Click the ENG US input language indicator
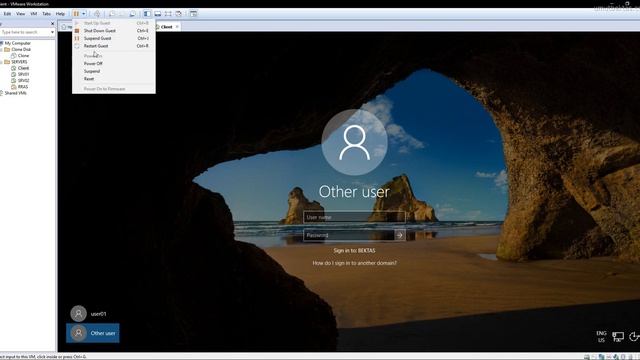The image size is (640, 360). 601,337
